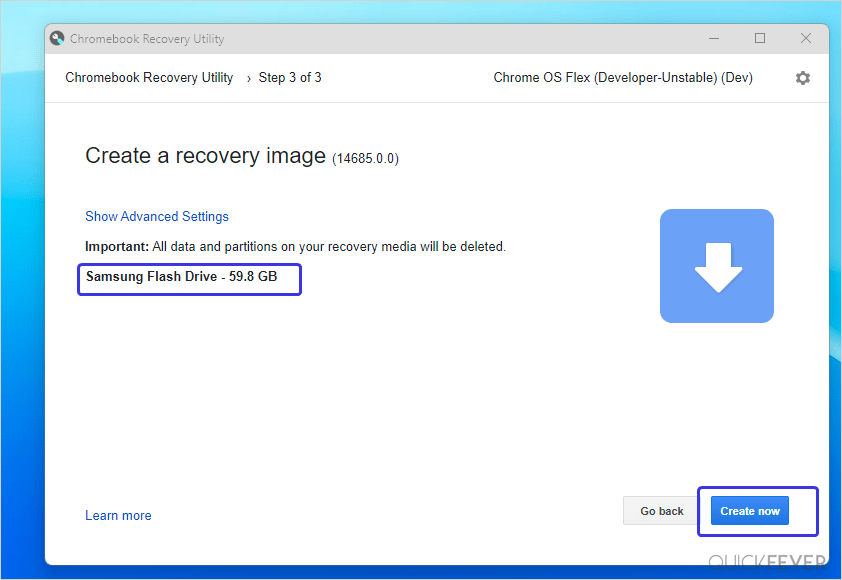
Task: Click the blue download arrow image
Action: click(x=717, y=266)
